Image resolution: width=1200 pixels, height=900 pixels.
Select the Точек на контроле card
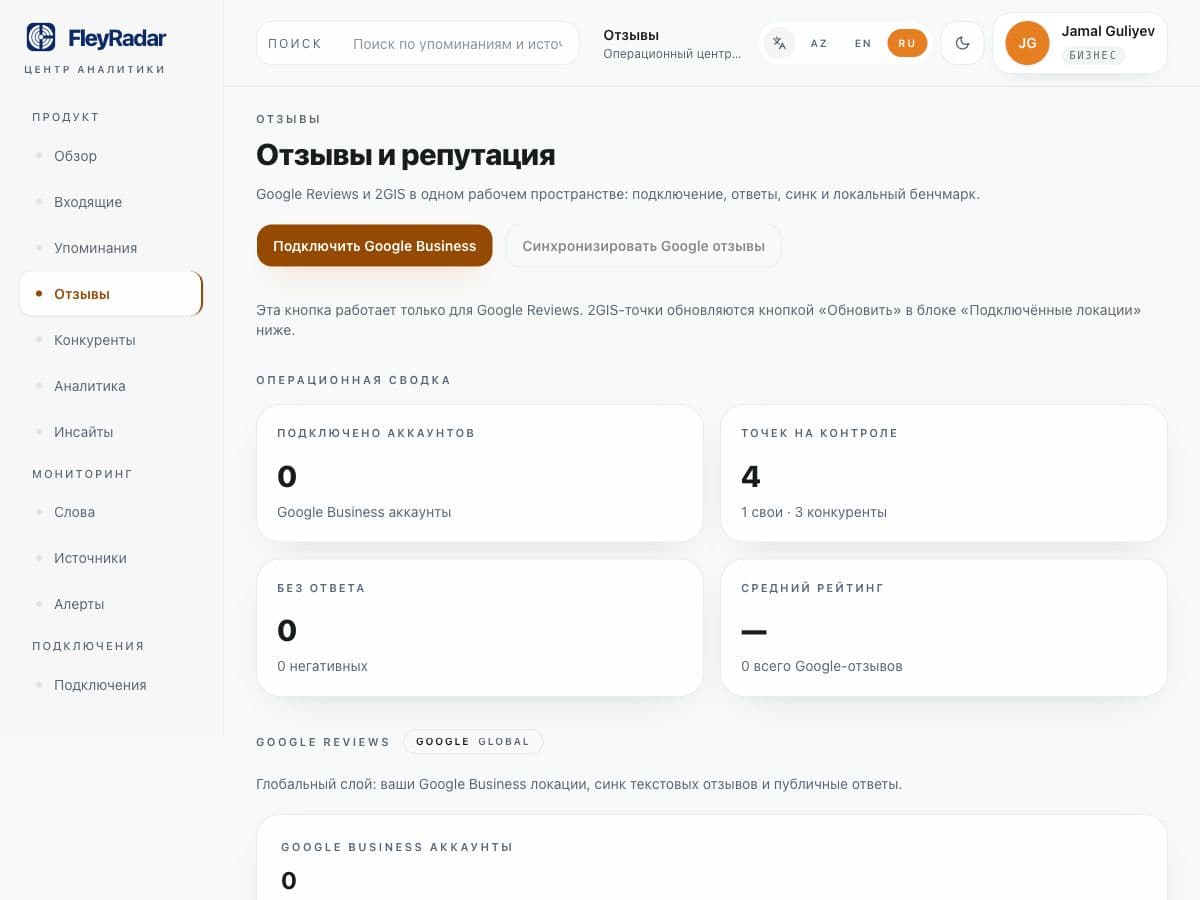click(x=944, y=474)
